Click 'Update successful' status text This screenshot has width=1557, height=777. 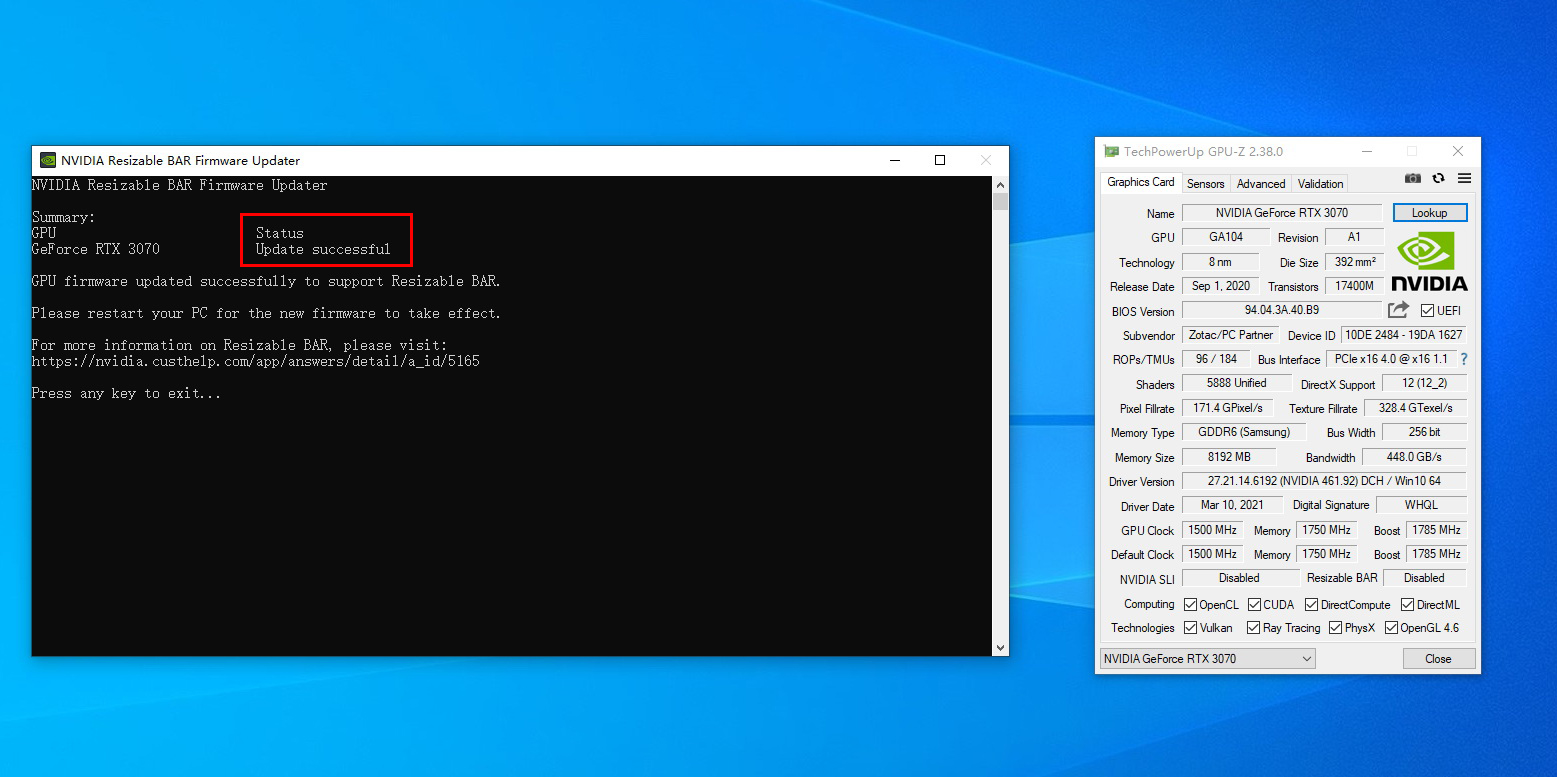click(323, 249)
